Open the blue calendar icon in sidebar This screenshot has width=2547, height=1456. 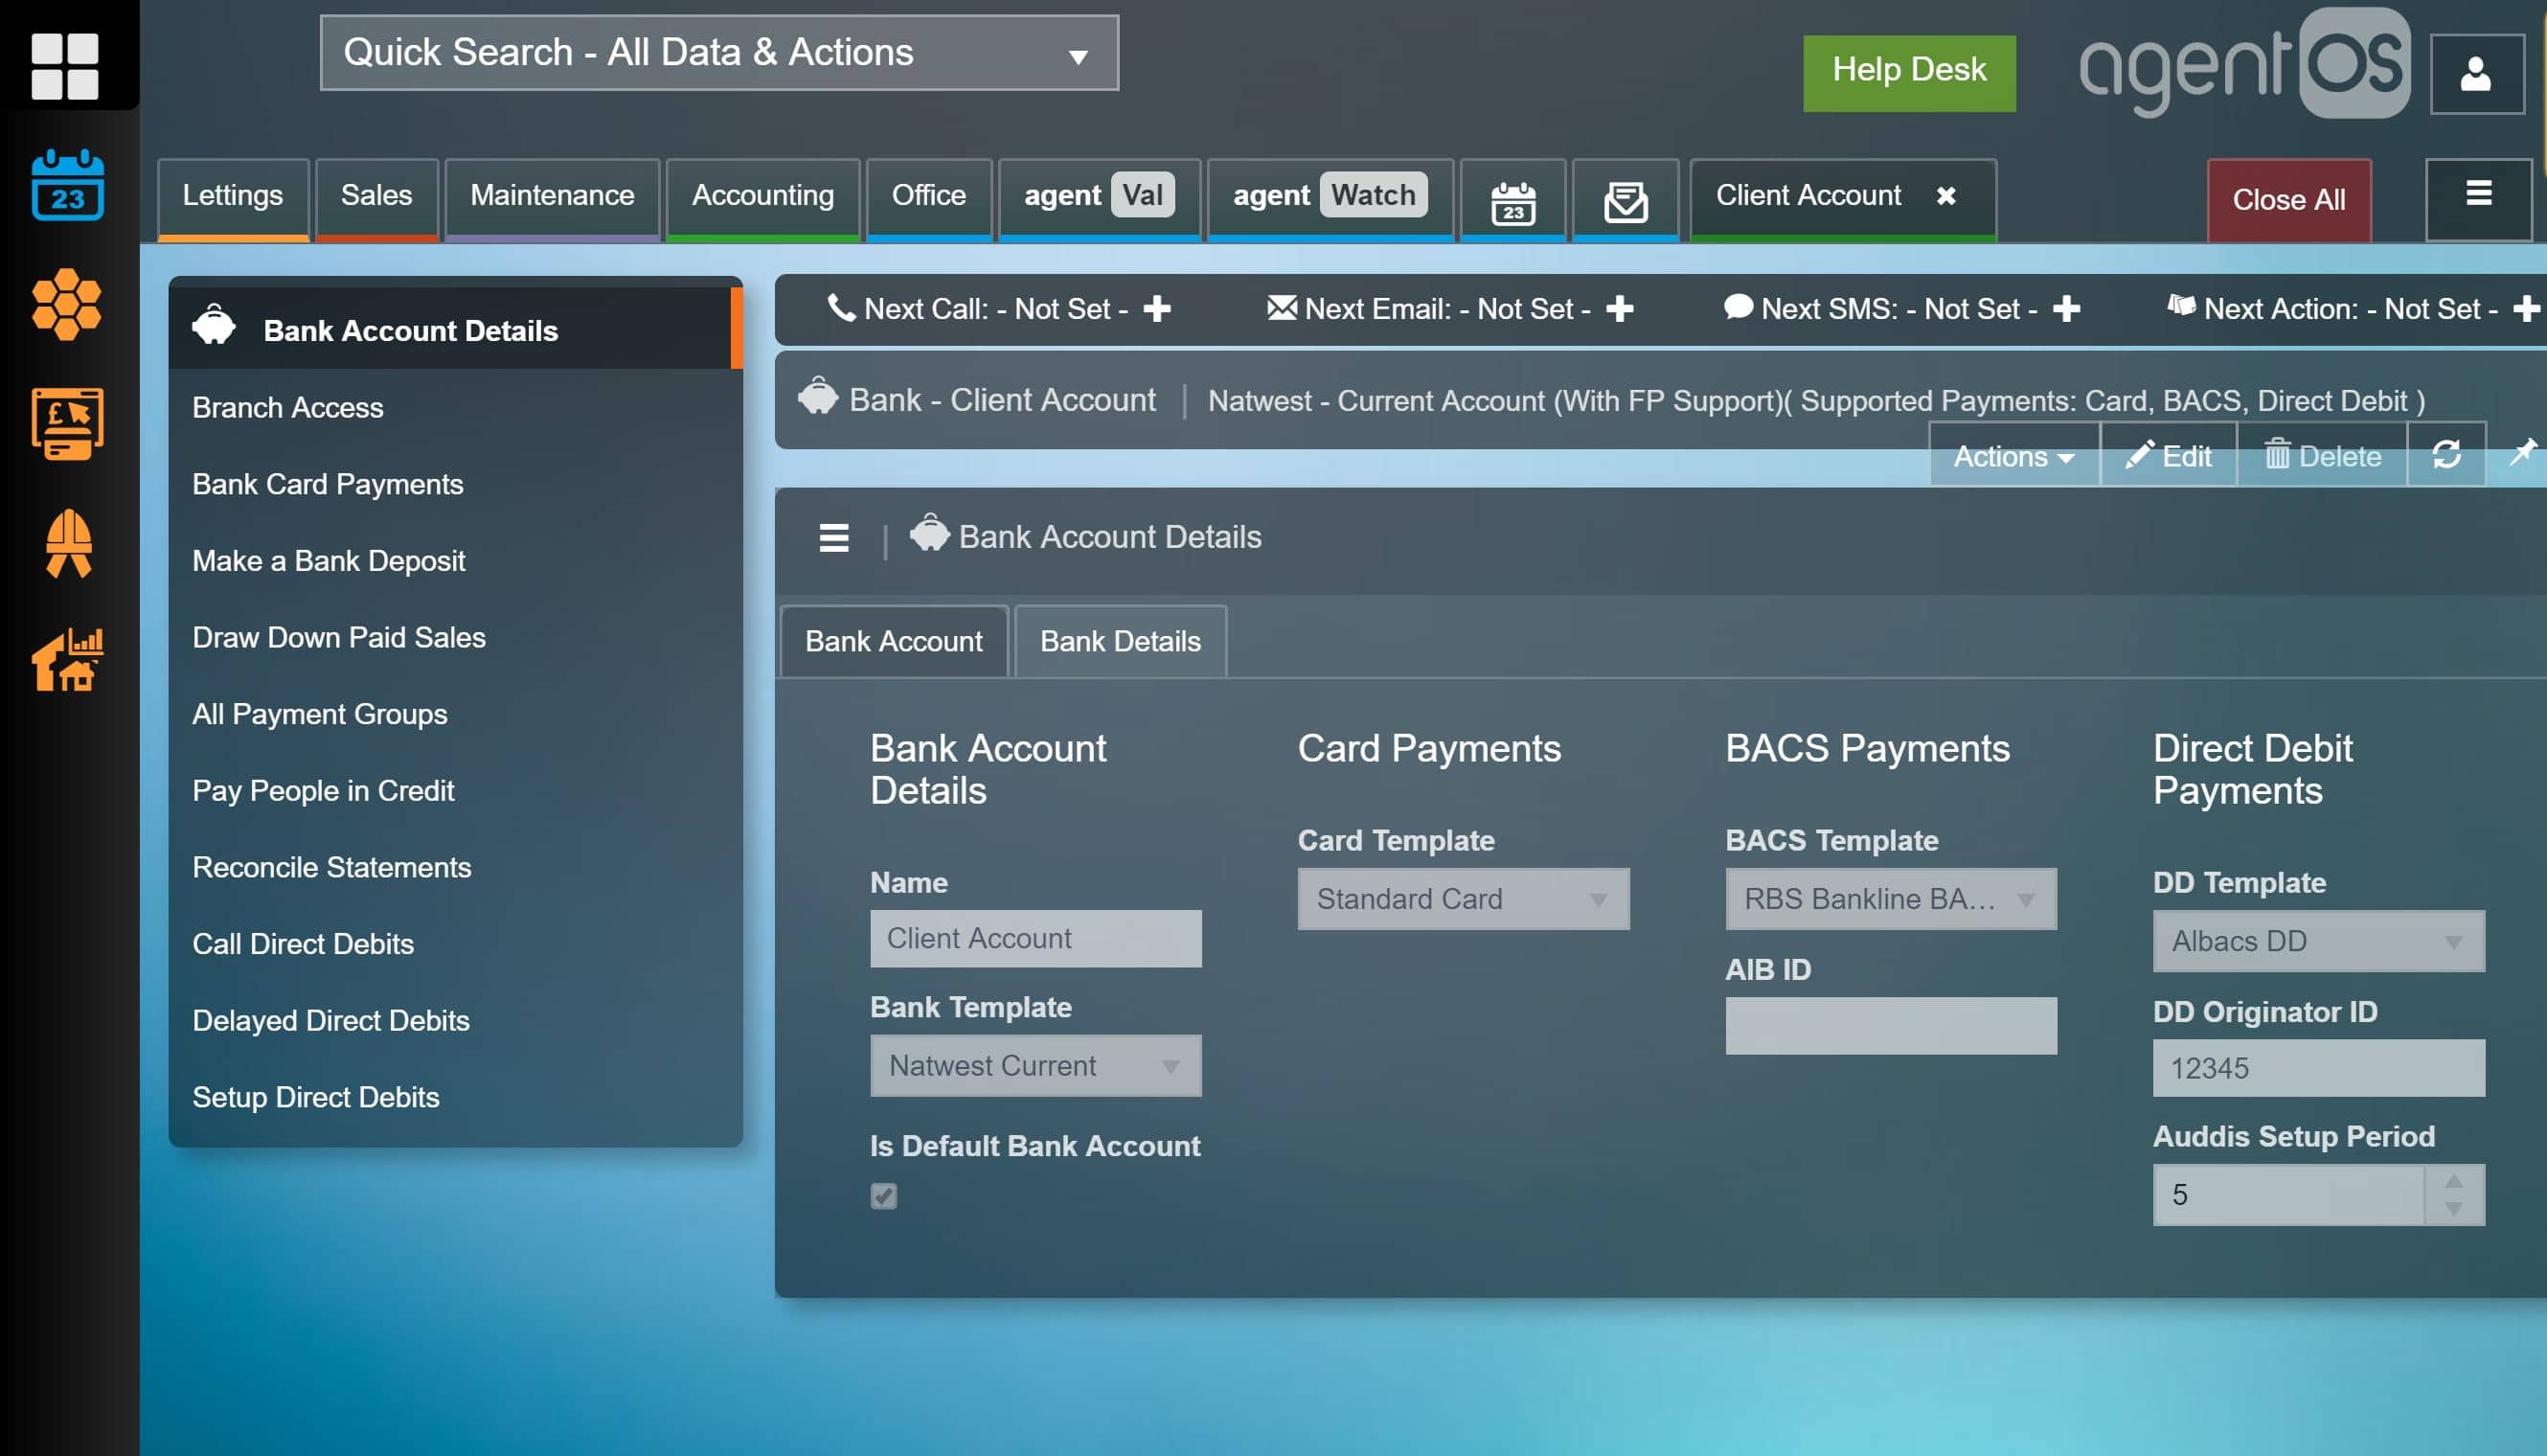(x=67, y=185)
